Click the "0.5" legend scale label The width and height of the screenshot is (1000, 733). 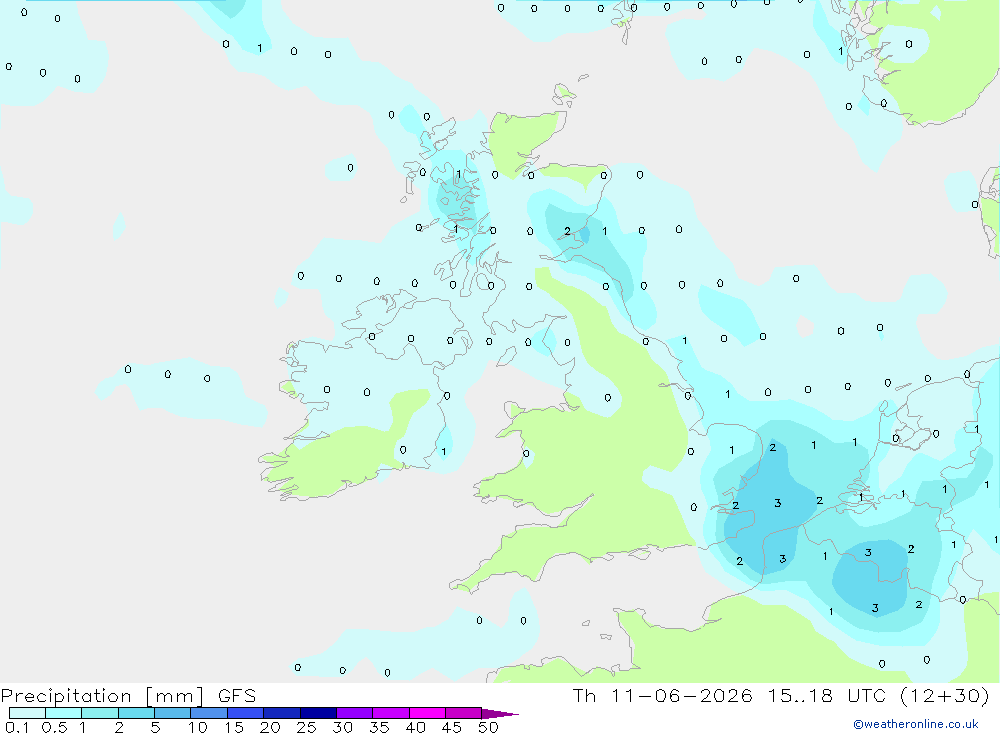[54, 727]
